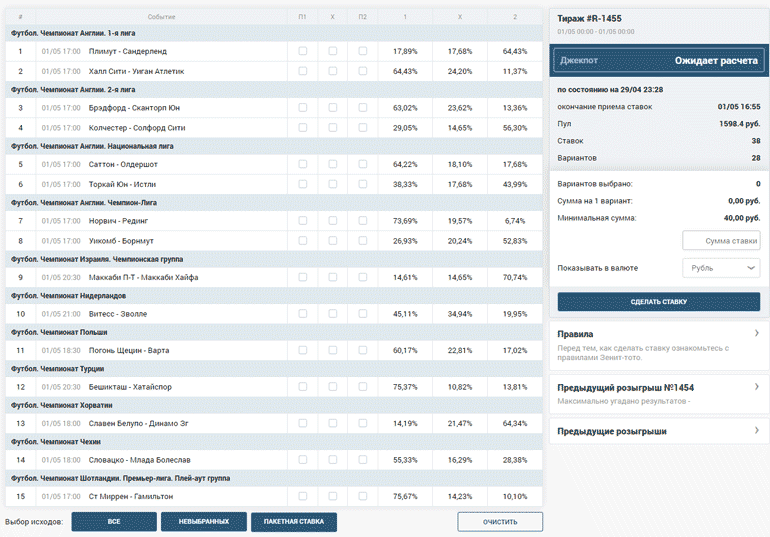The image size is (770, 537).
Task: Check X for Витесс - Зволле match
Action: 333,313
